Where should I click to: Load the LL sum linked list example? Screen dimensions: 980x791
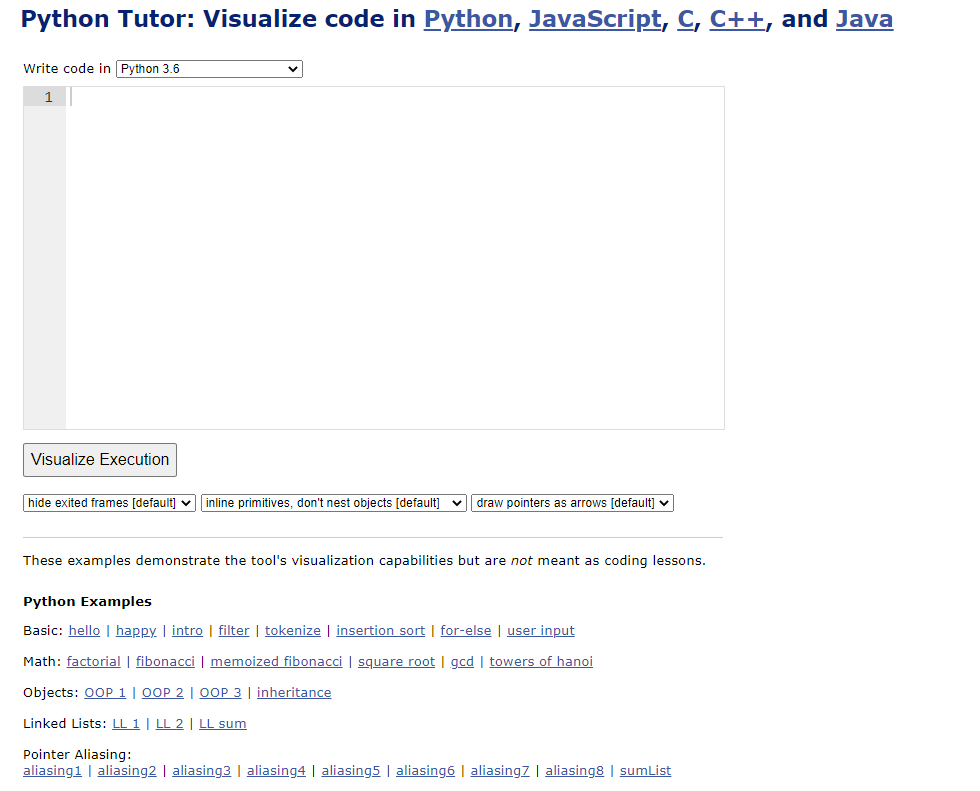pos(222,724)
